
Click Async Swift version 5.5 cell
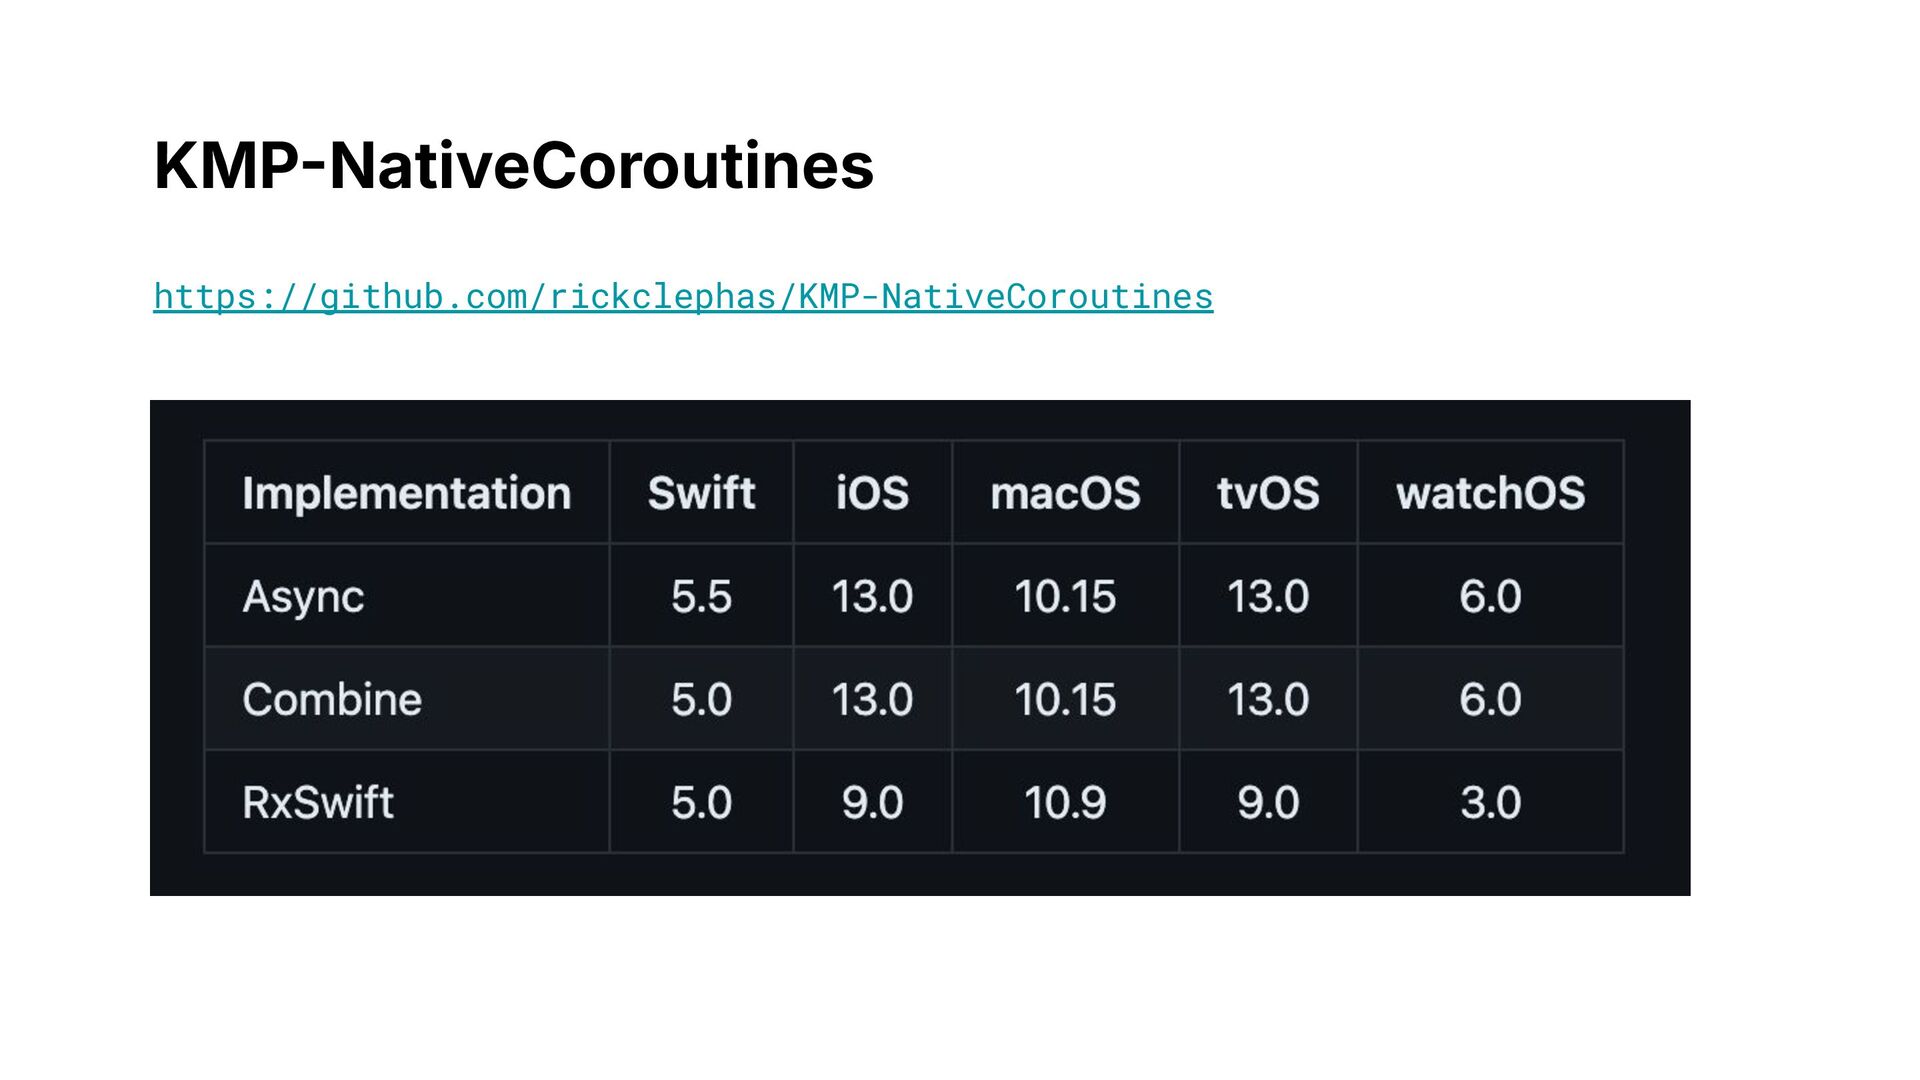coord(701,596)
